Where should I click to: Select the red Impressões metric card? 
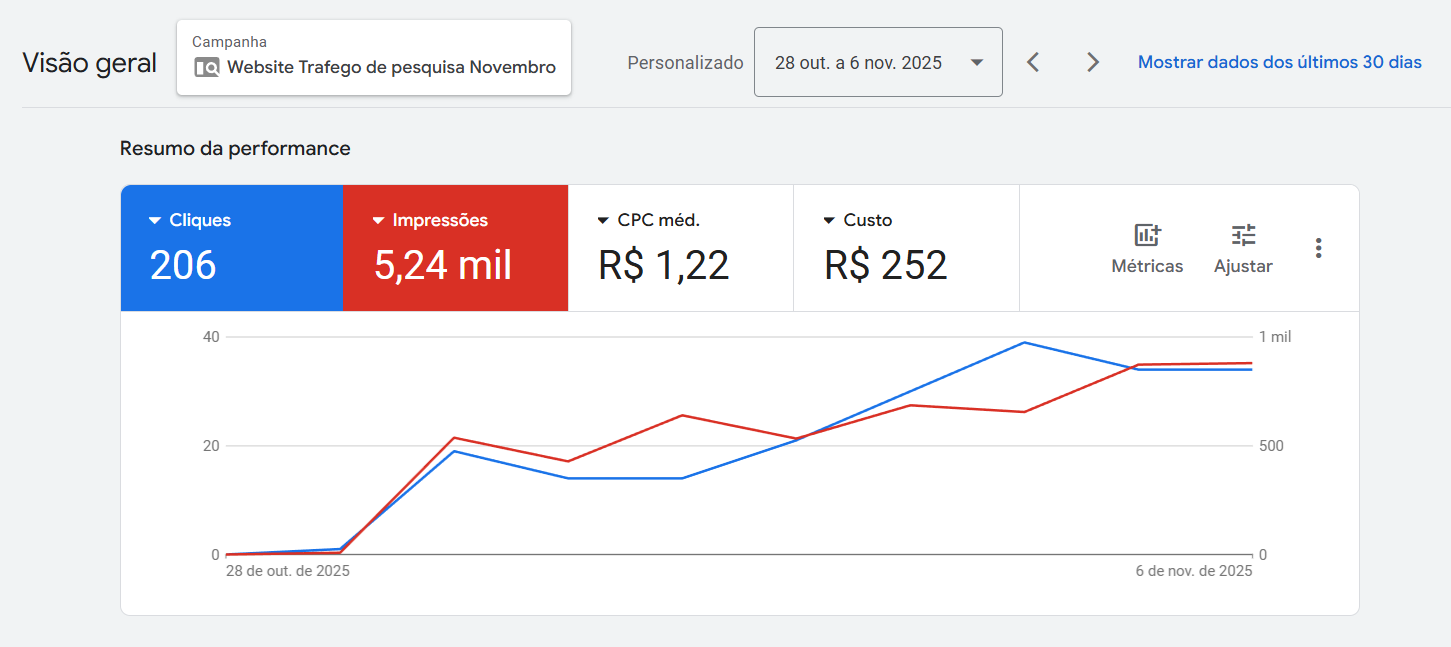pyautogui.click(x=456, y=248)
